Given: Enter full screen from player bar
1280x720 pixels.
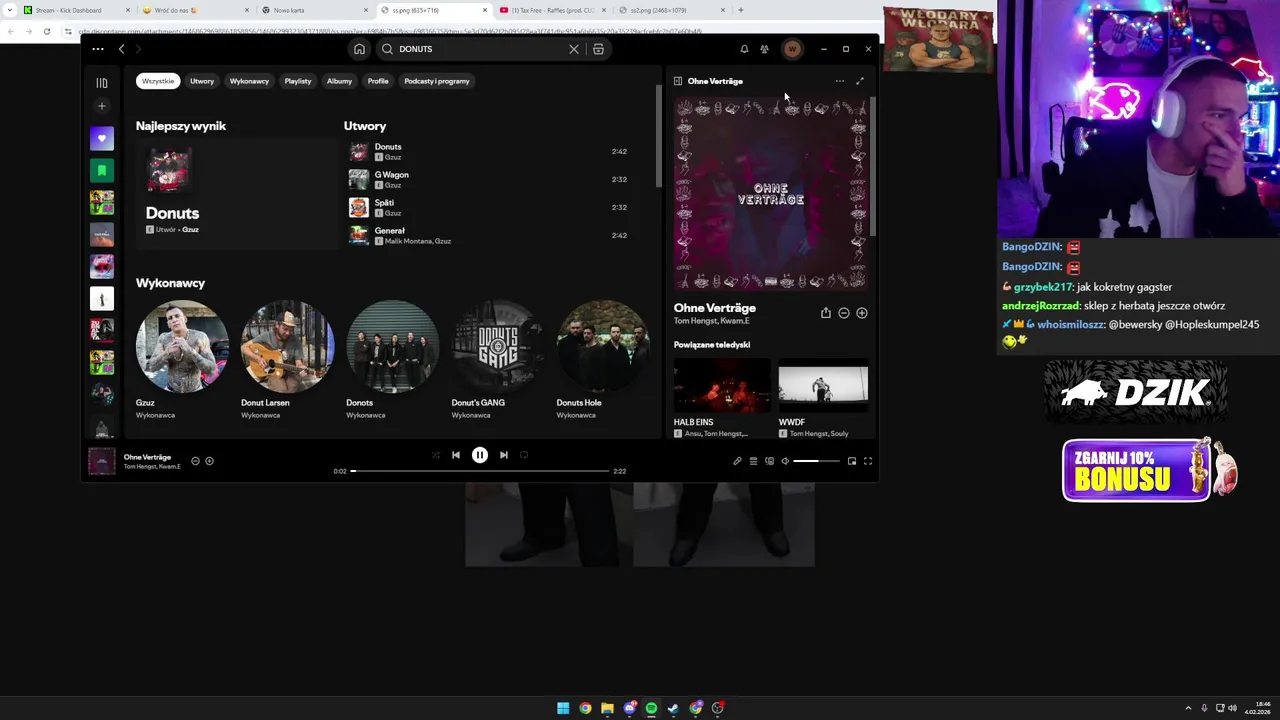Looking at the screenshot, I should (868, 461).
